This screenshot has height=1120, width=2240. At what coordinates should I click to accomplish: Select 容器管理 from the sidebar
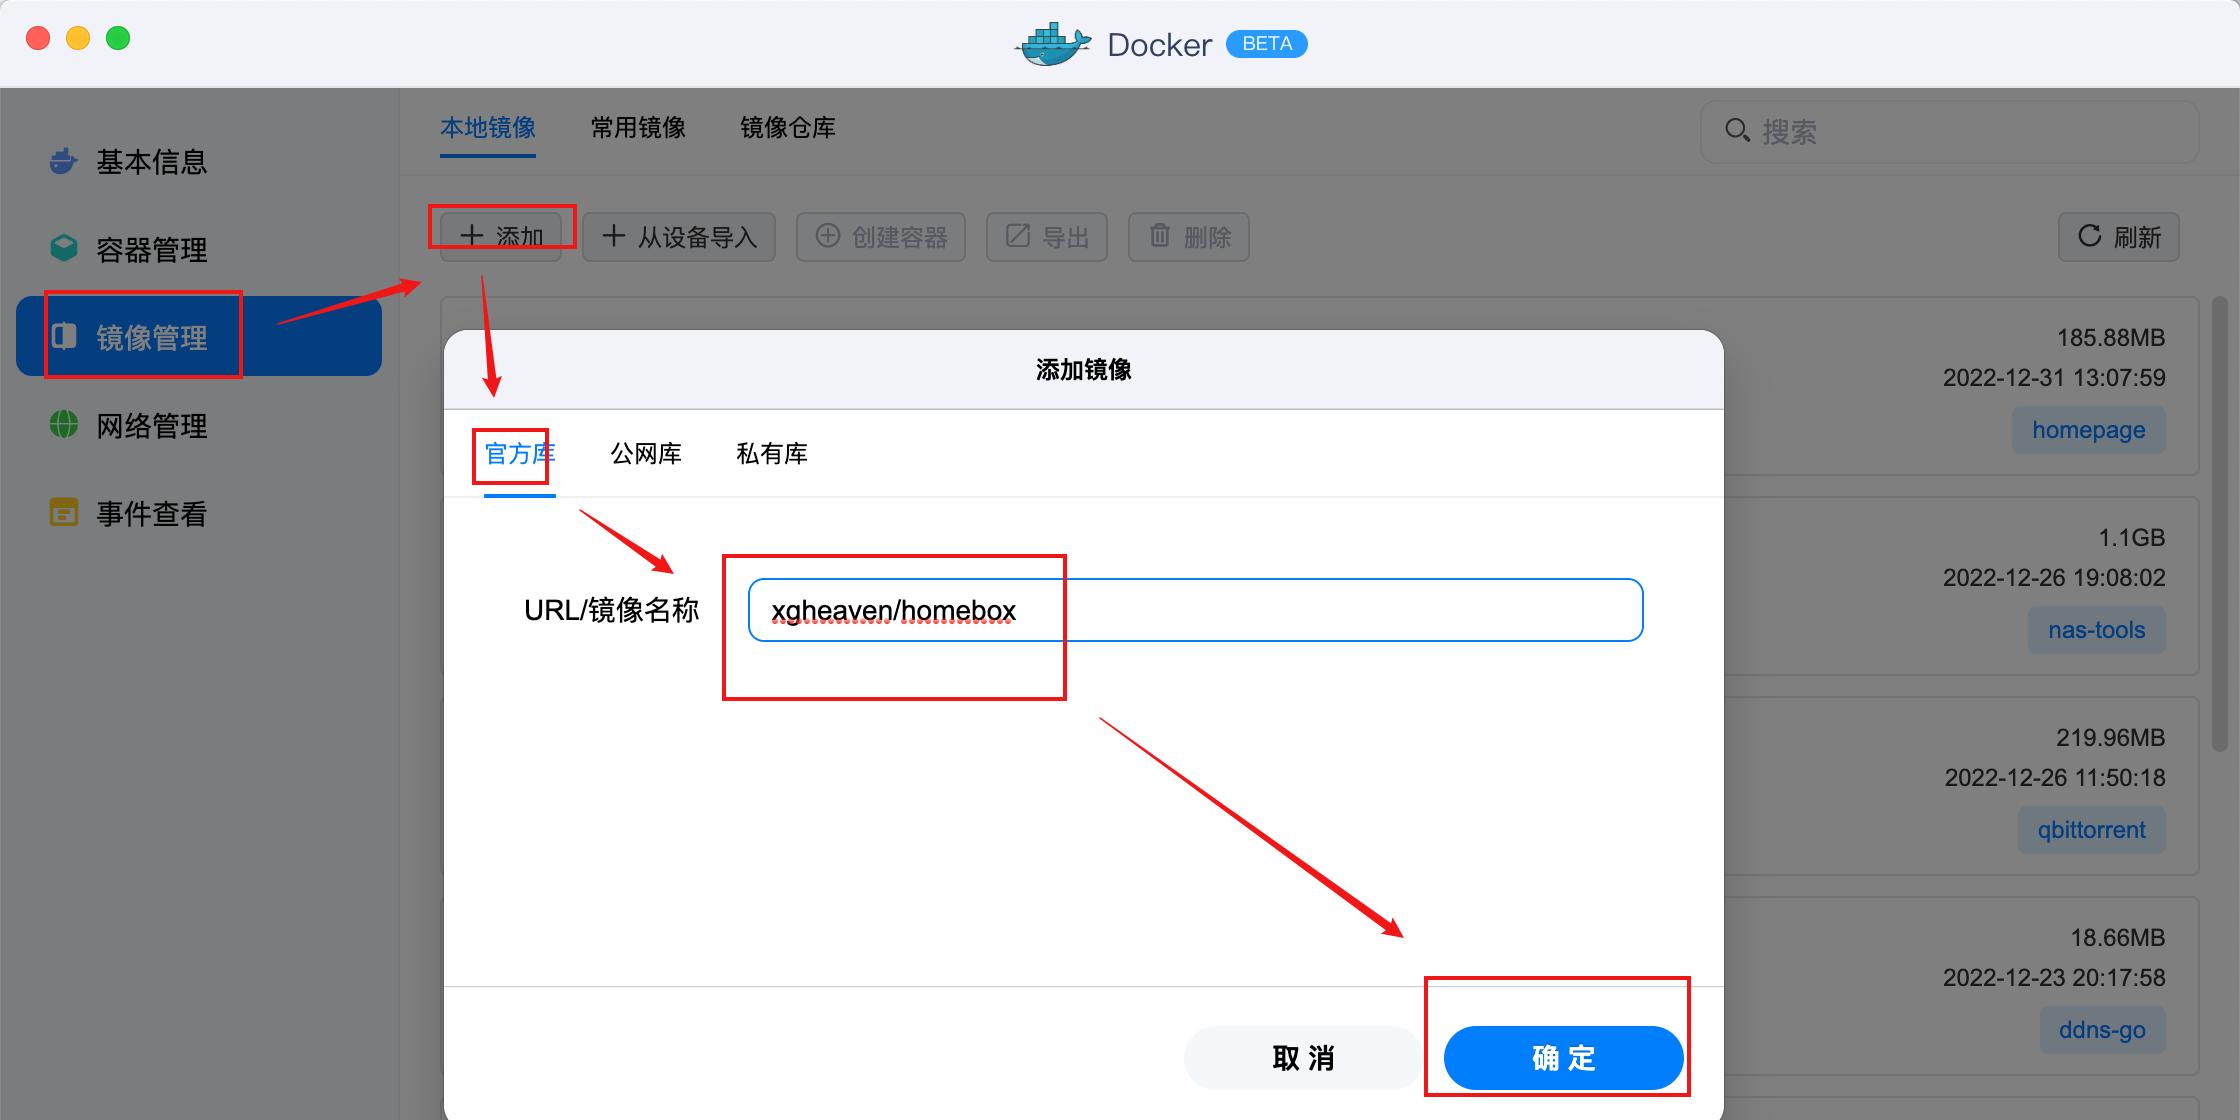[x=150, y=250]
